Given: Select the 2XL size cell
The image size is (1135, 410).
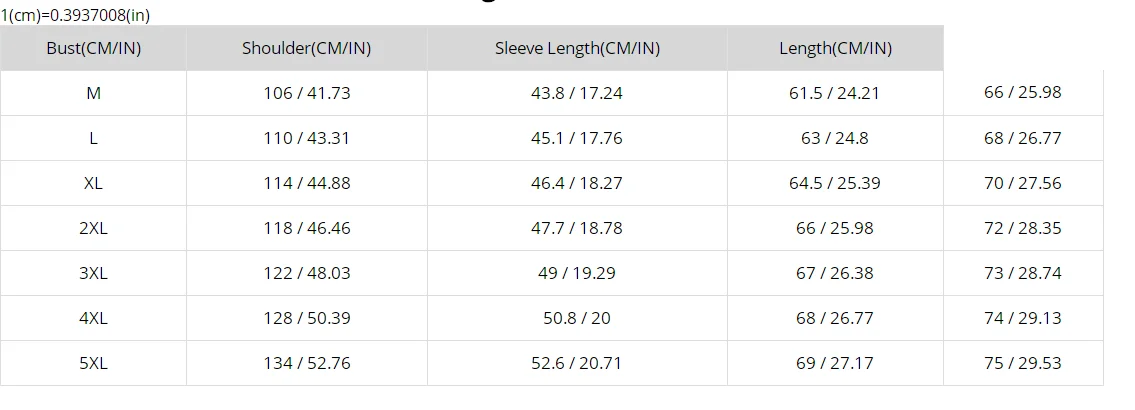Looking at the screenshot, I should pyautogui.click(x=93, y=228).
